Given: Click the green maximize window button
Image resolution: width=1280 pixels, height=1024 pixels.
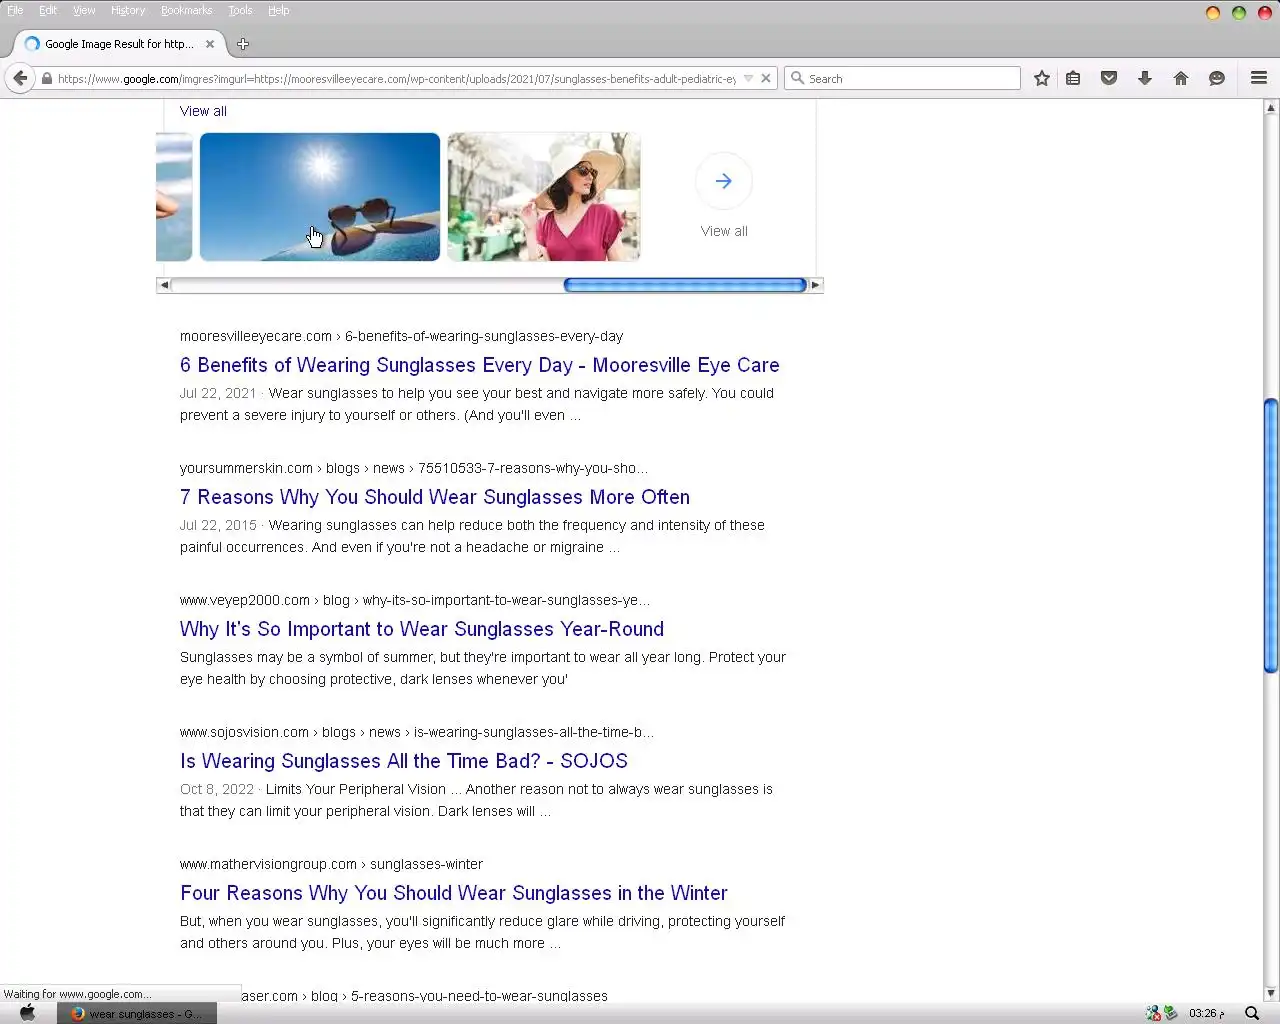Looking at the screenshot, I should click(x=1239, y=12).
